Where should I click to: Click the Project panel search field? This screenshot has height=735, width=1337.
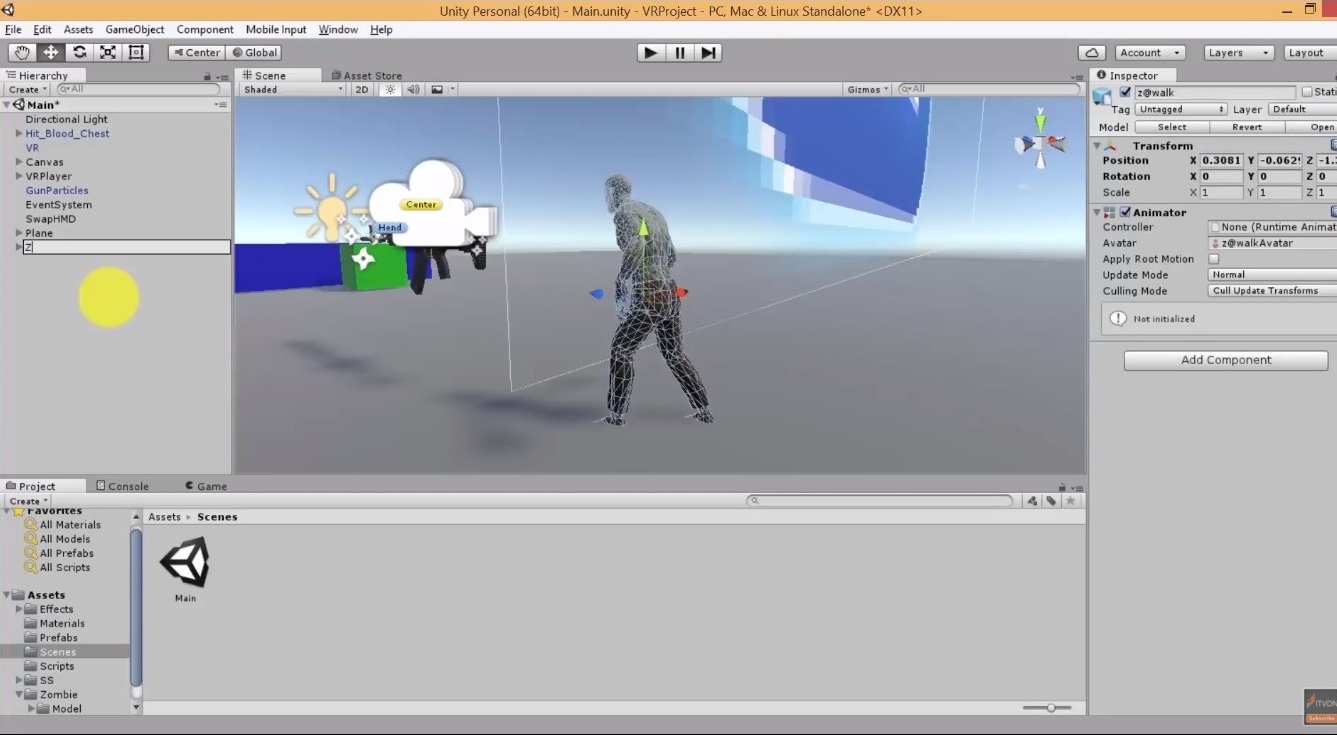[880, 501]
